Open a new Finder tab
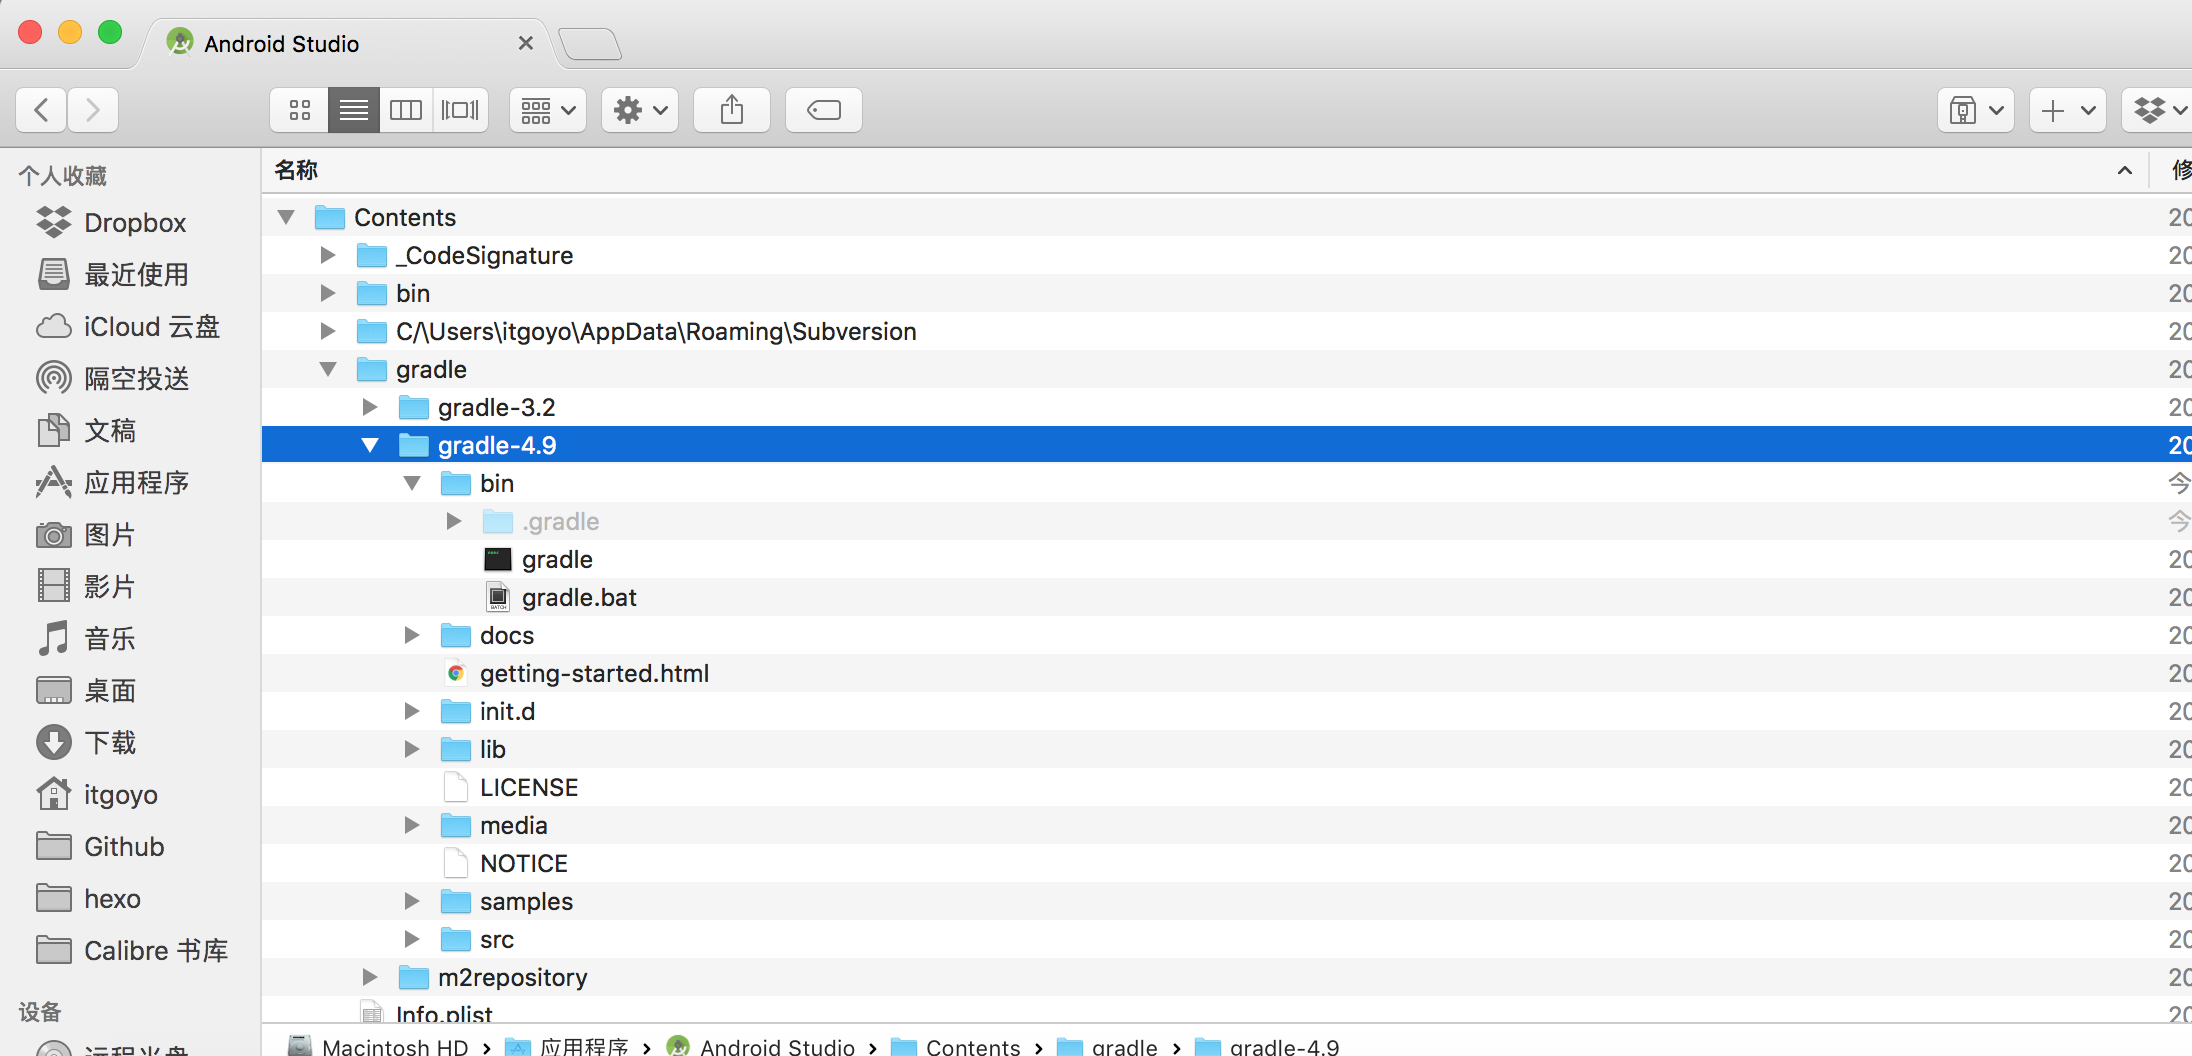 [x=590, y=44]
